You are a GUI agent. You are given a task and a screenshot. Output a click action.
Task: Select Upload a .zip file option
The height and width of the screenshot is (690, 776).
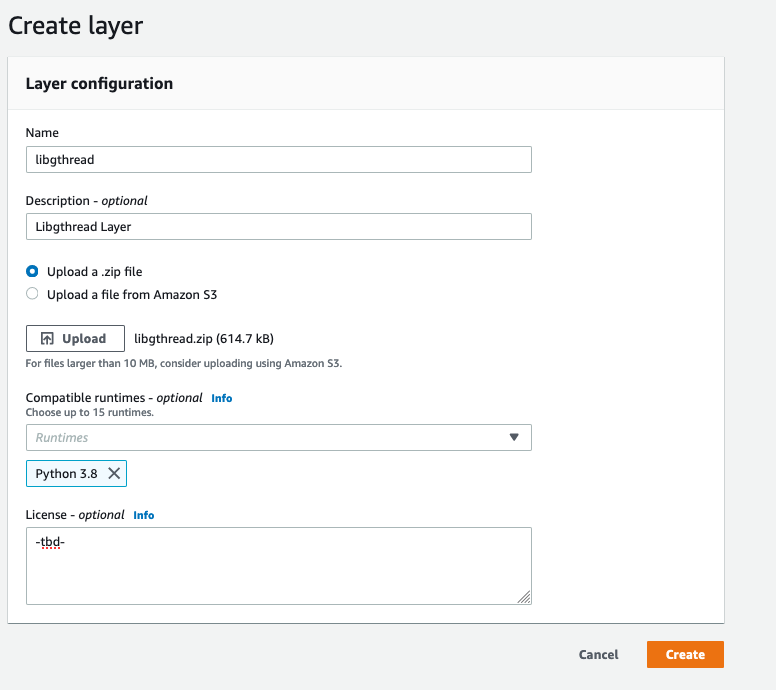tap(32, 271)
